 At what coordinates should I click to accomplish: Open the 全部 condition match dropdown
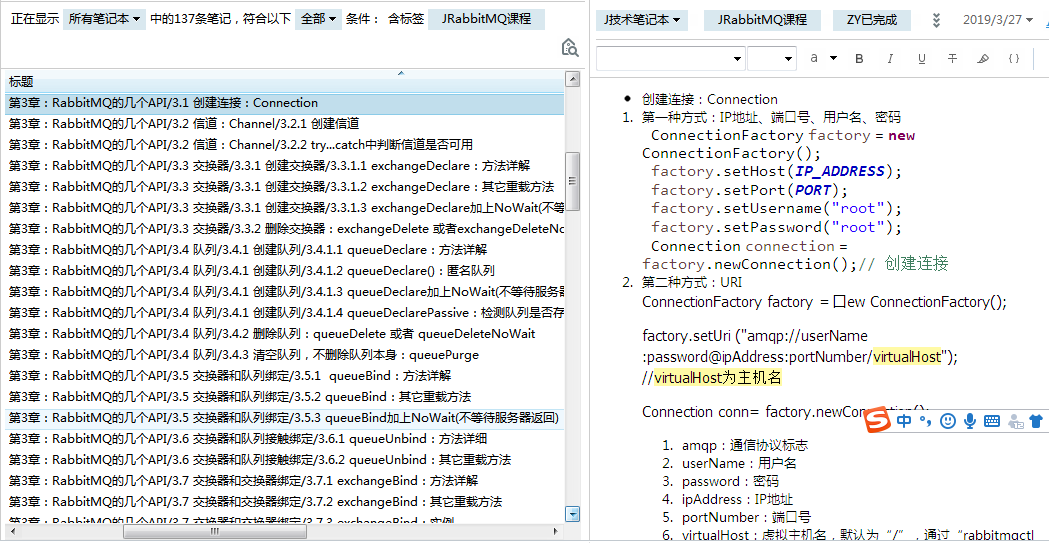click(318, 19)
